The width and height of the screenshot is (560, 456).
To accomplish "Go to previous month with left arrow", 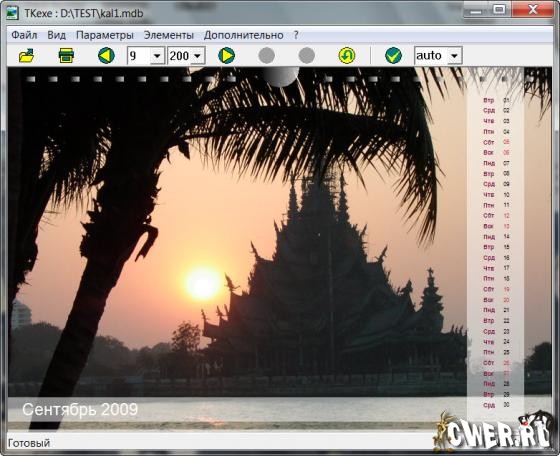I will [x=106, y=56].
